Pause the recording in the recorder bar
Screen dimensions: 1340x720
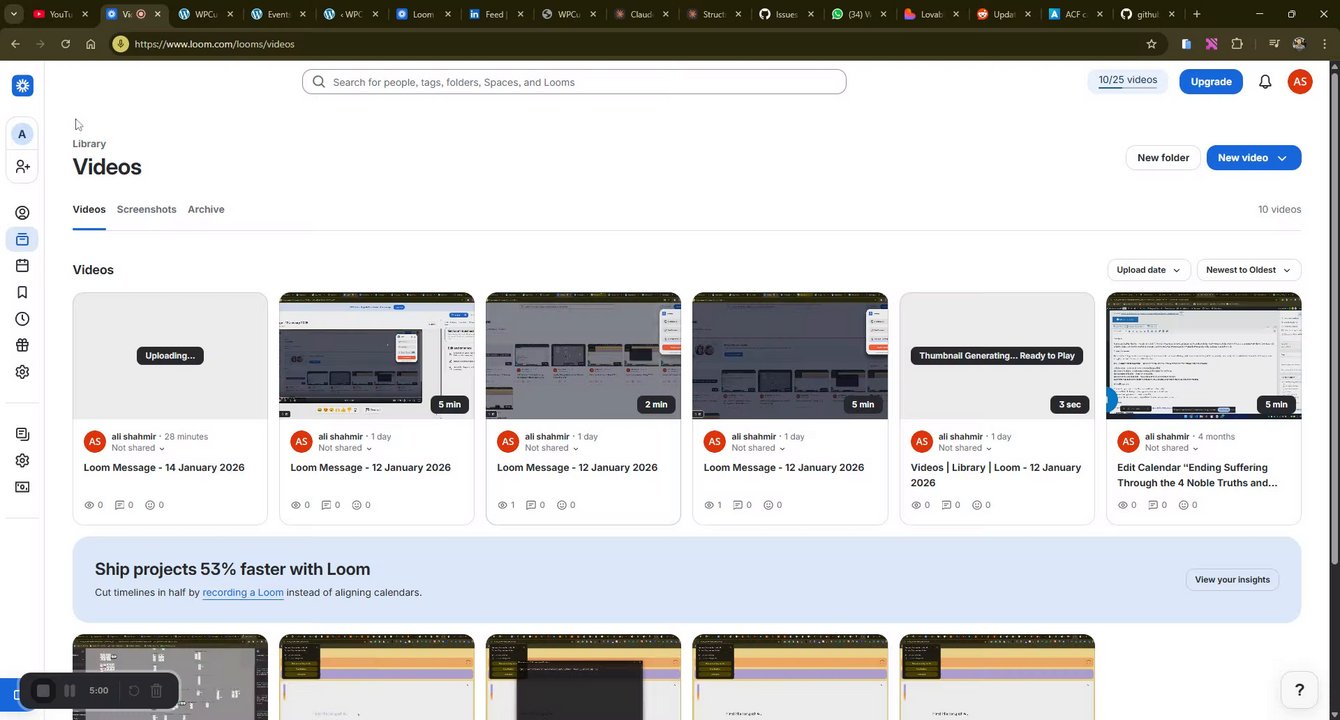70,691
